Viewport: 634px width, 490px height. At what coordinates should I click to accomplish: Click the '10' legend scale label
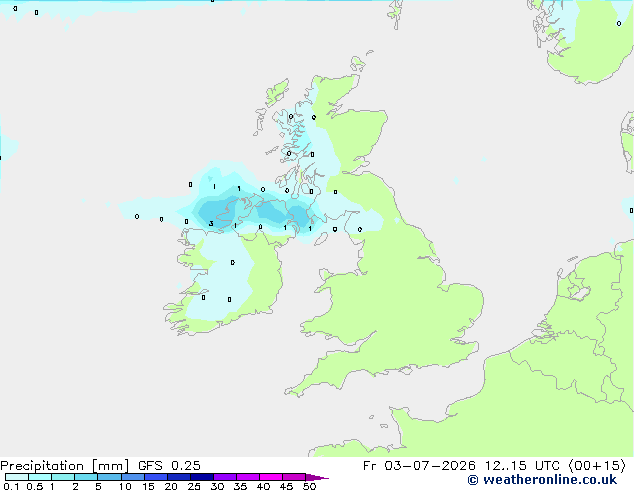pos(125,486)
